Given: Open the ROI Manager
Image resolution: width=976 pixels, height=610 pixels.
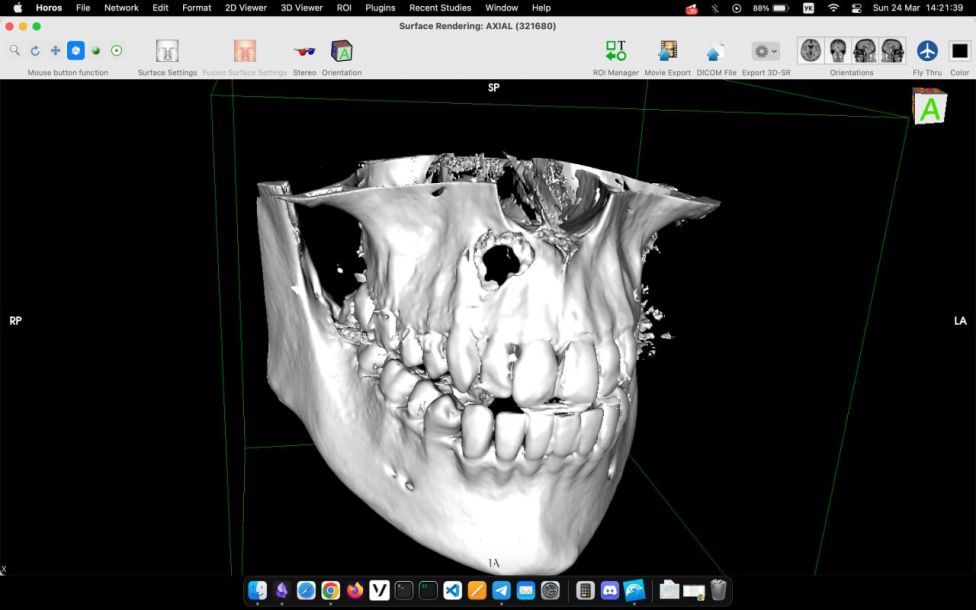Looking at the screenshot, I should [x=615, y=51].
